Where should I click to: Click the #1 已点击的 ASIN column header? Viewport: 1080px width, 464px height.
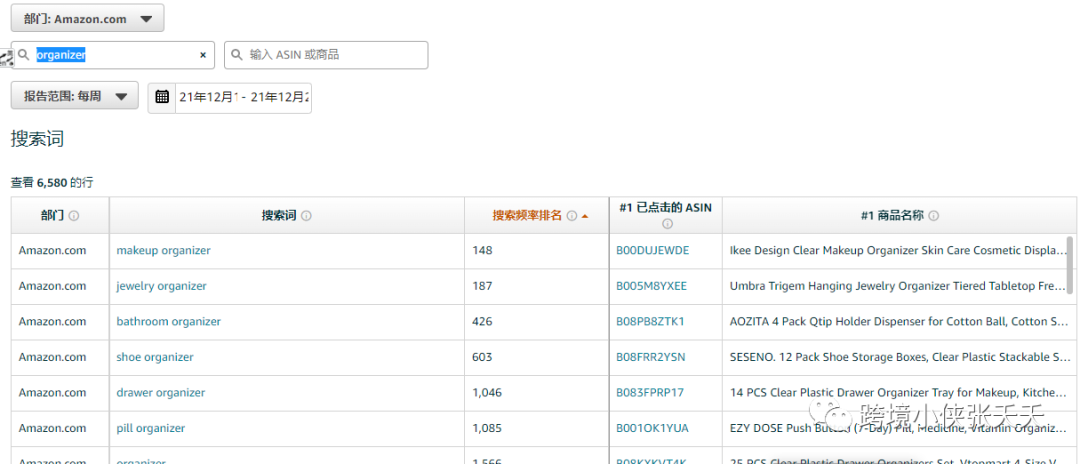(666, 215)
